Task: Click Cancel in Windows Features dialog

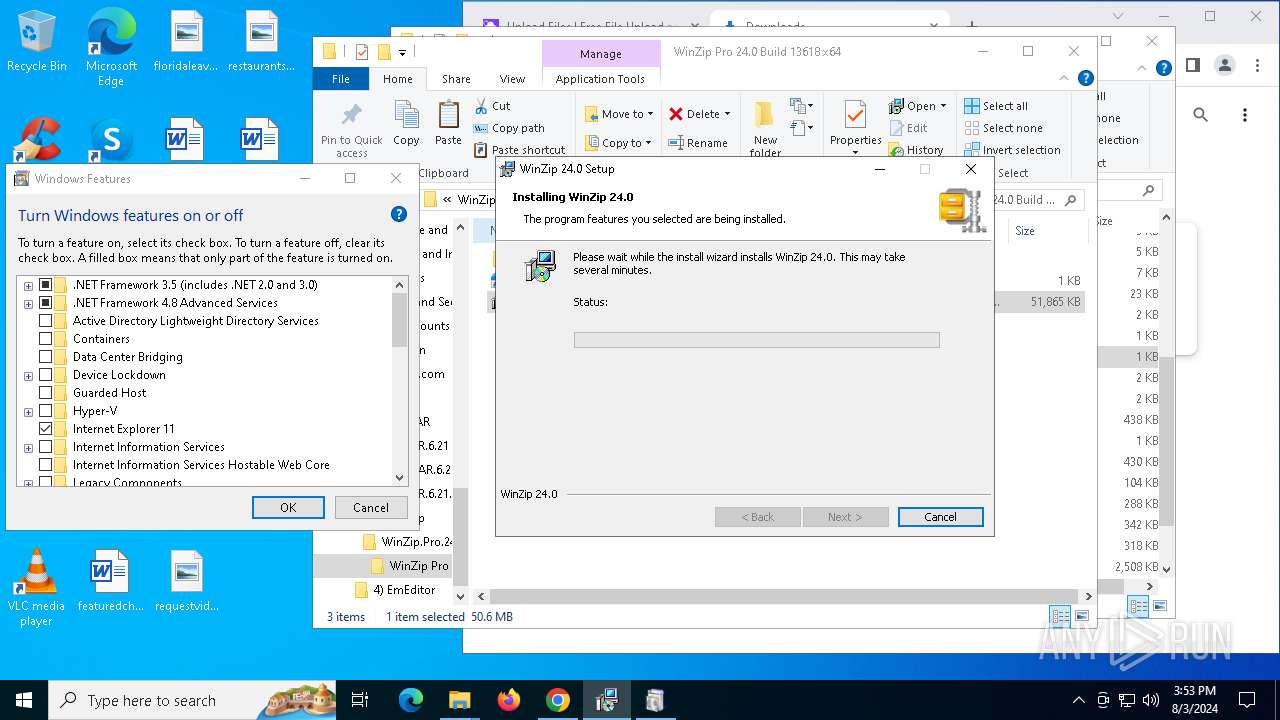Action: click(371, 507)
